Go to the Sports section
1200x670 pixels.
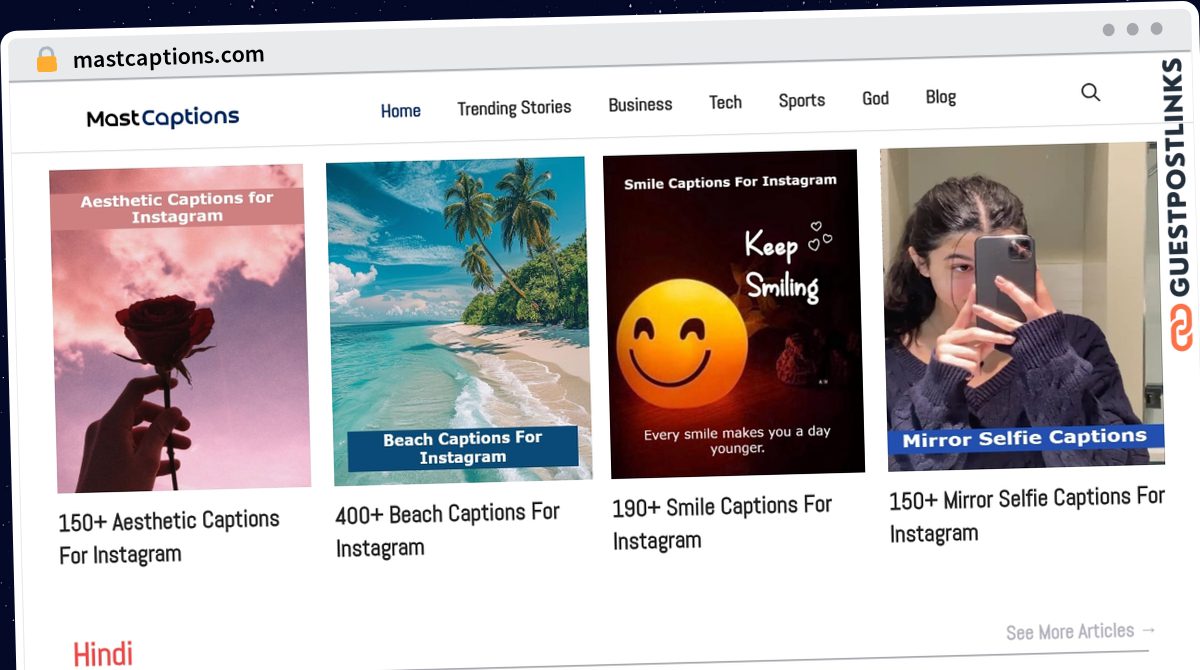click(802, 100)
